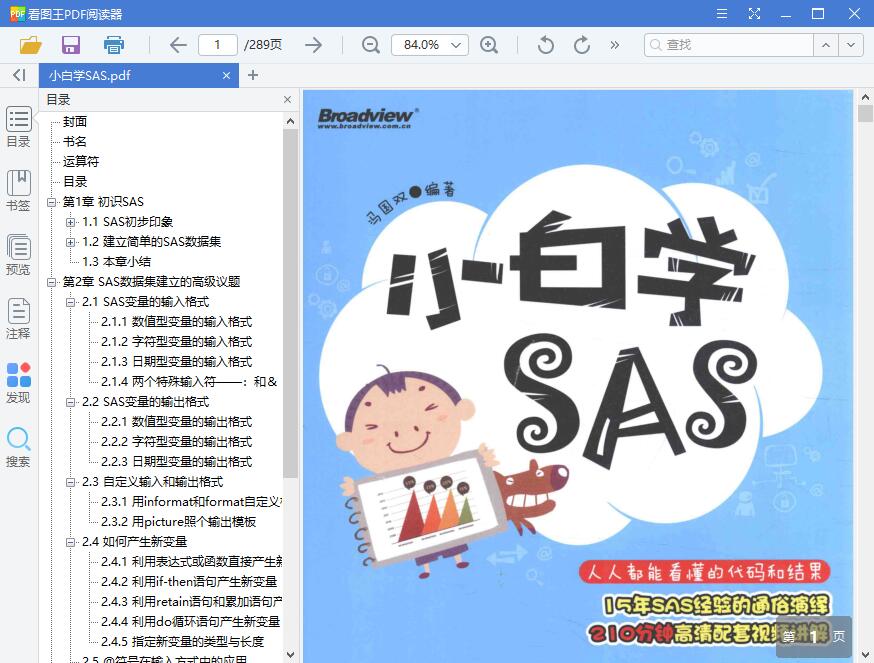Find previous search result arrow

pyautogui.click(x=826, y=45)
